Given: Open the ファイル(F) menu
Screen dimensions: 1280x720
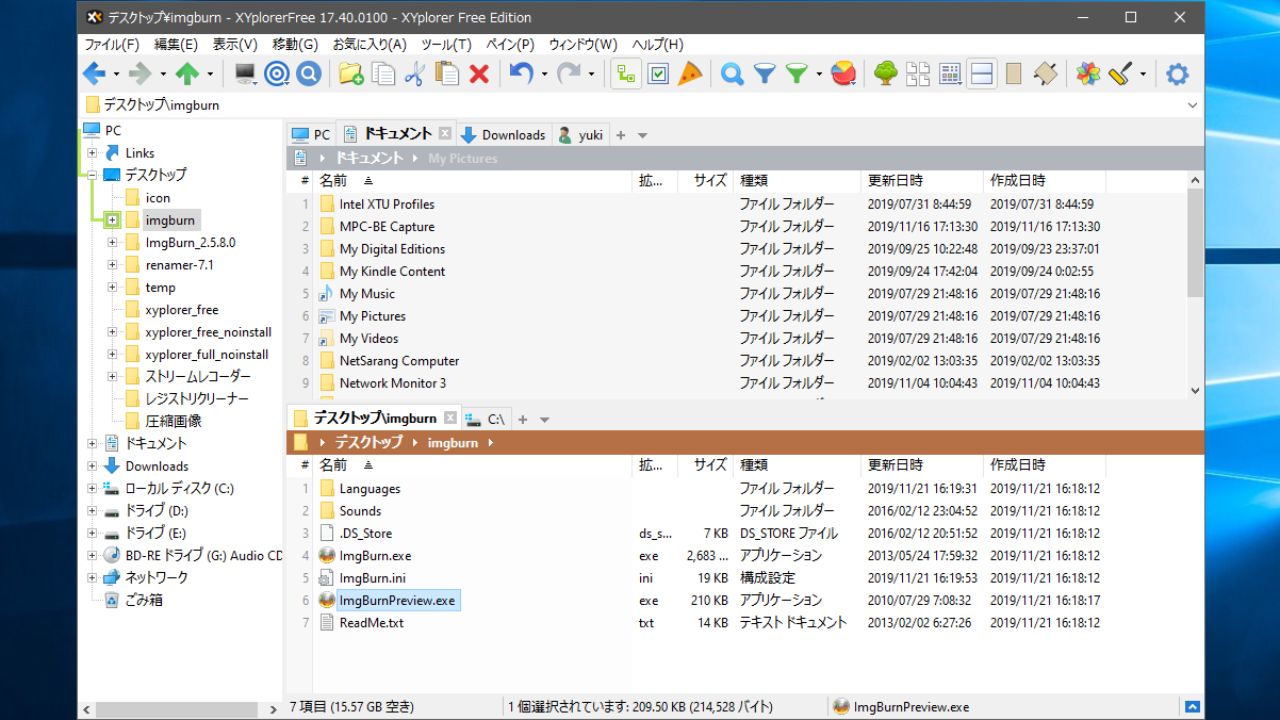Looking at the screenshot, I should coord(111,44).
